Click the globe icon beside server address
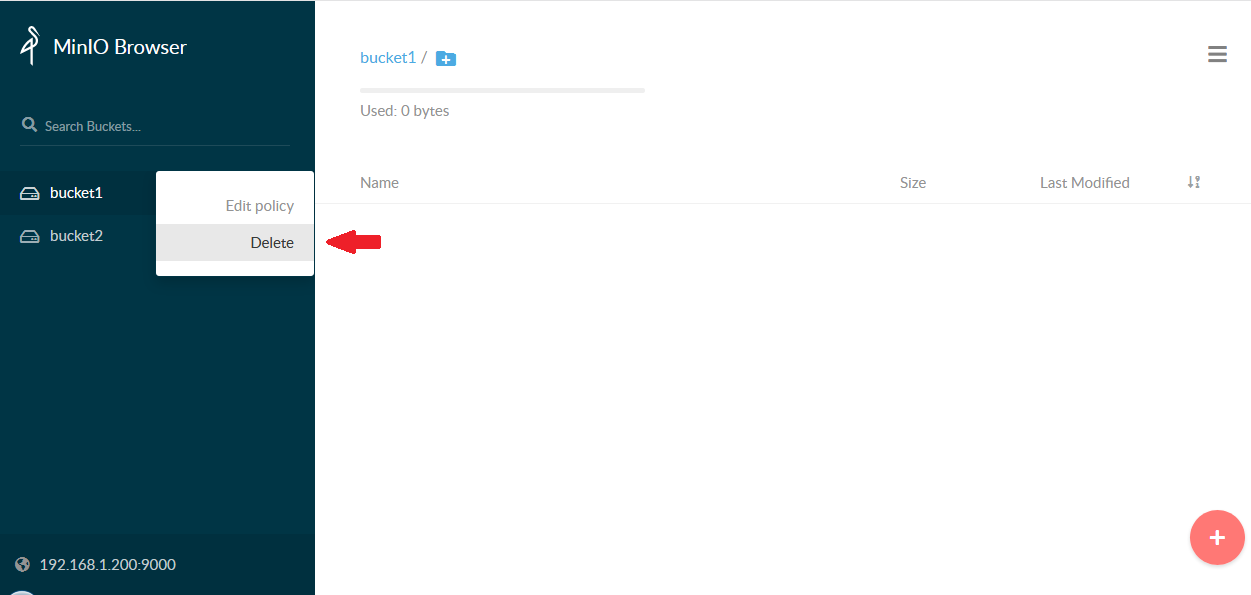1251x595 pixels. [x=23, y=565]
